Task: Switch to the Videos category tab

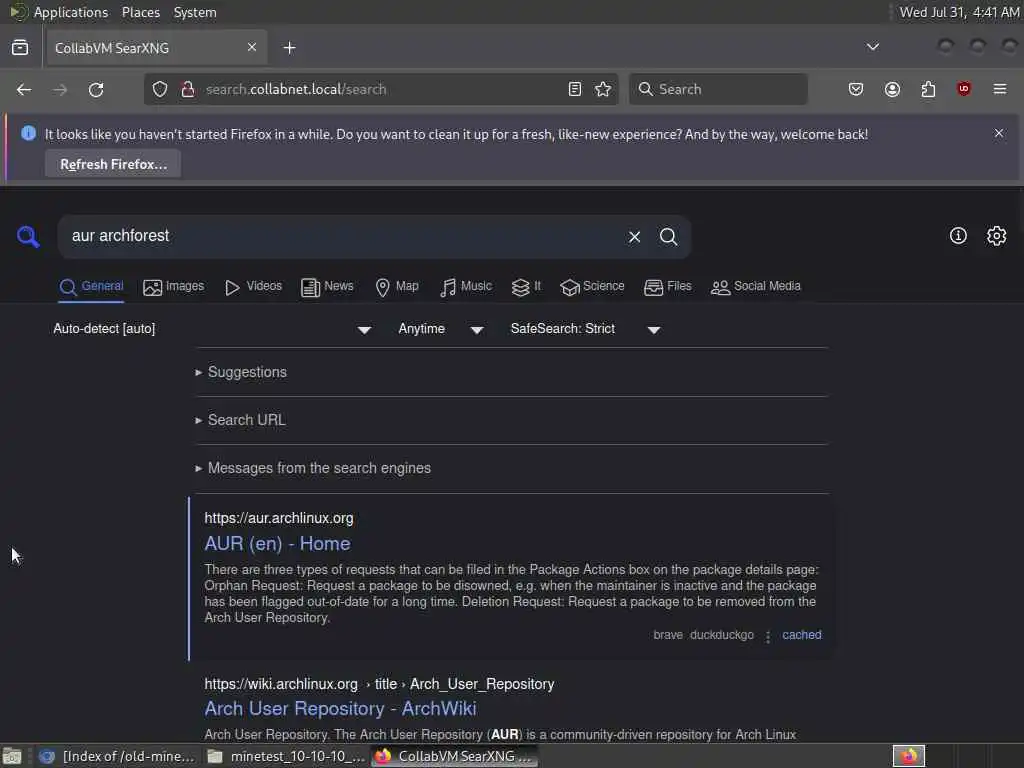Action: [x=253, y=287]
